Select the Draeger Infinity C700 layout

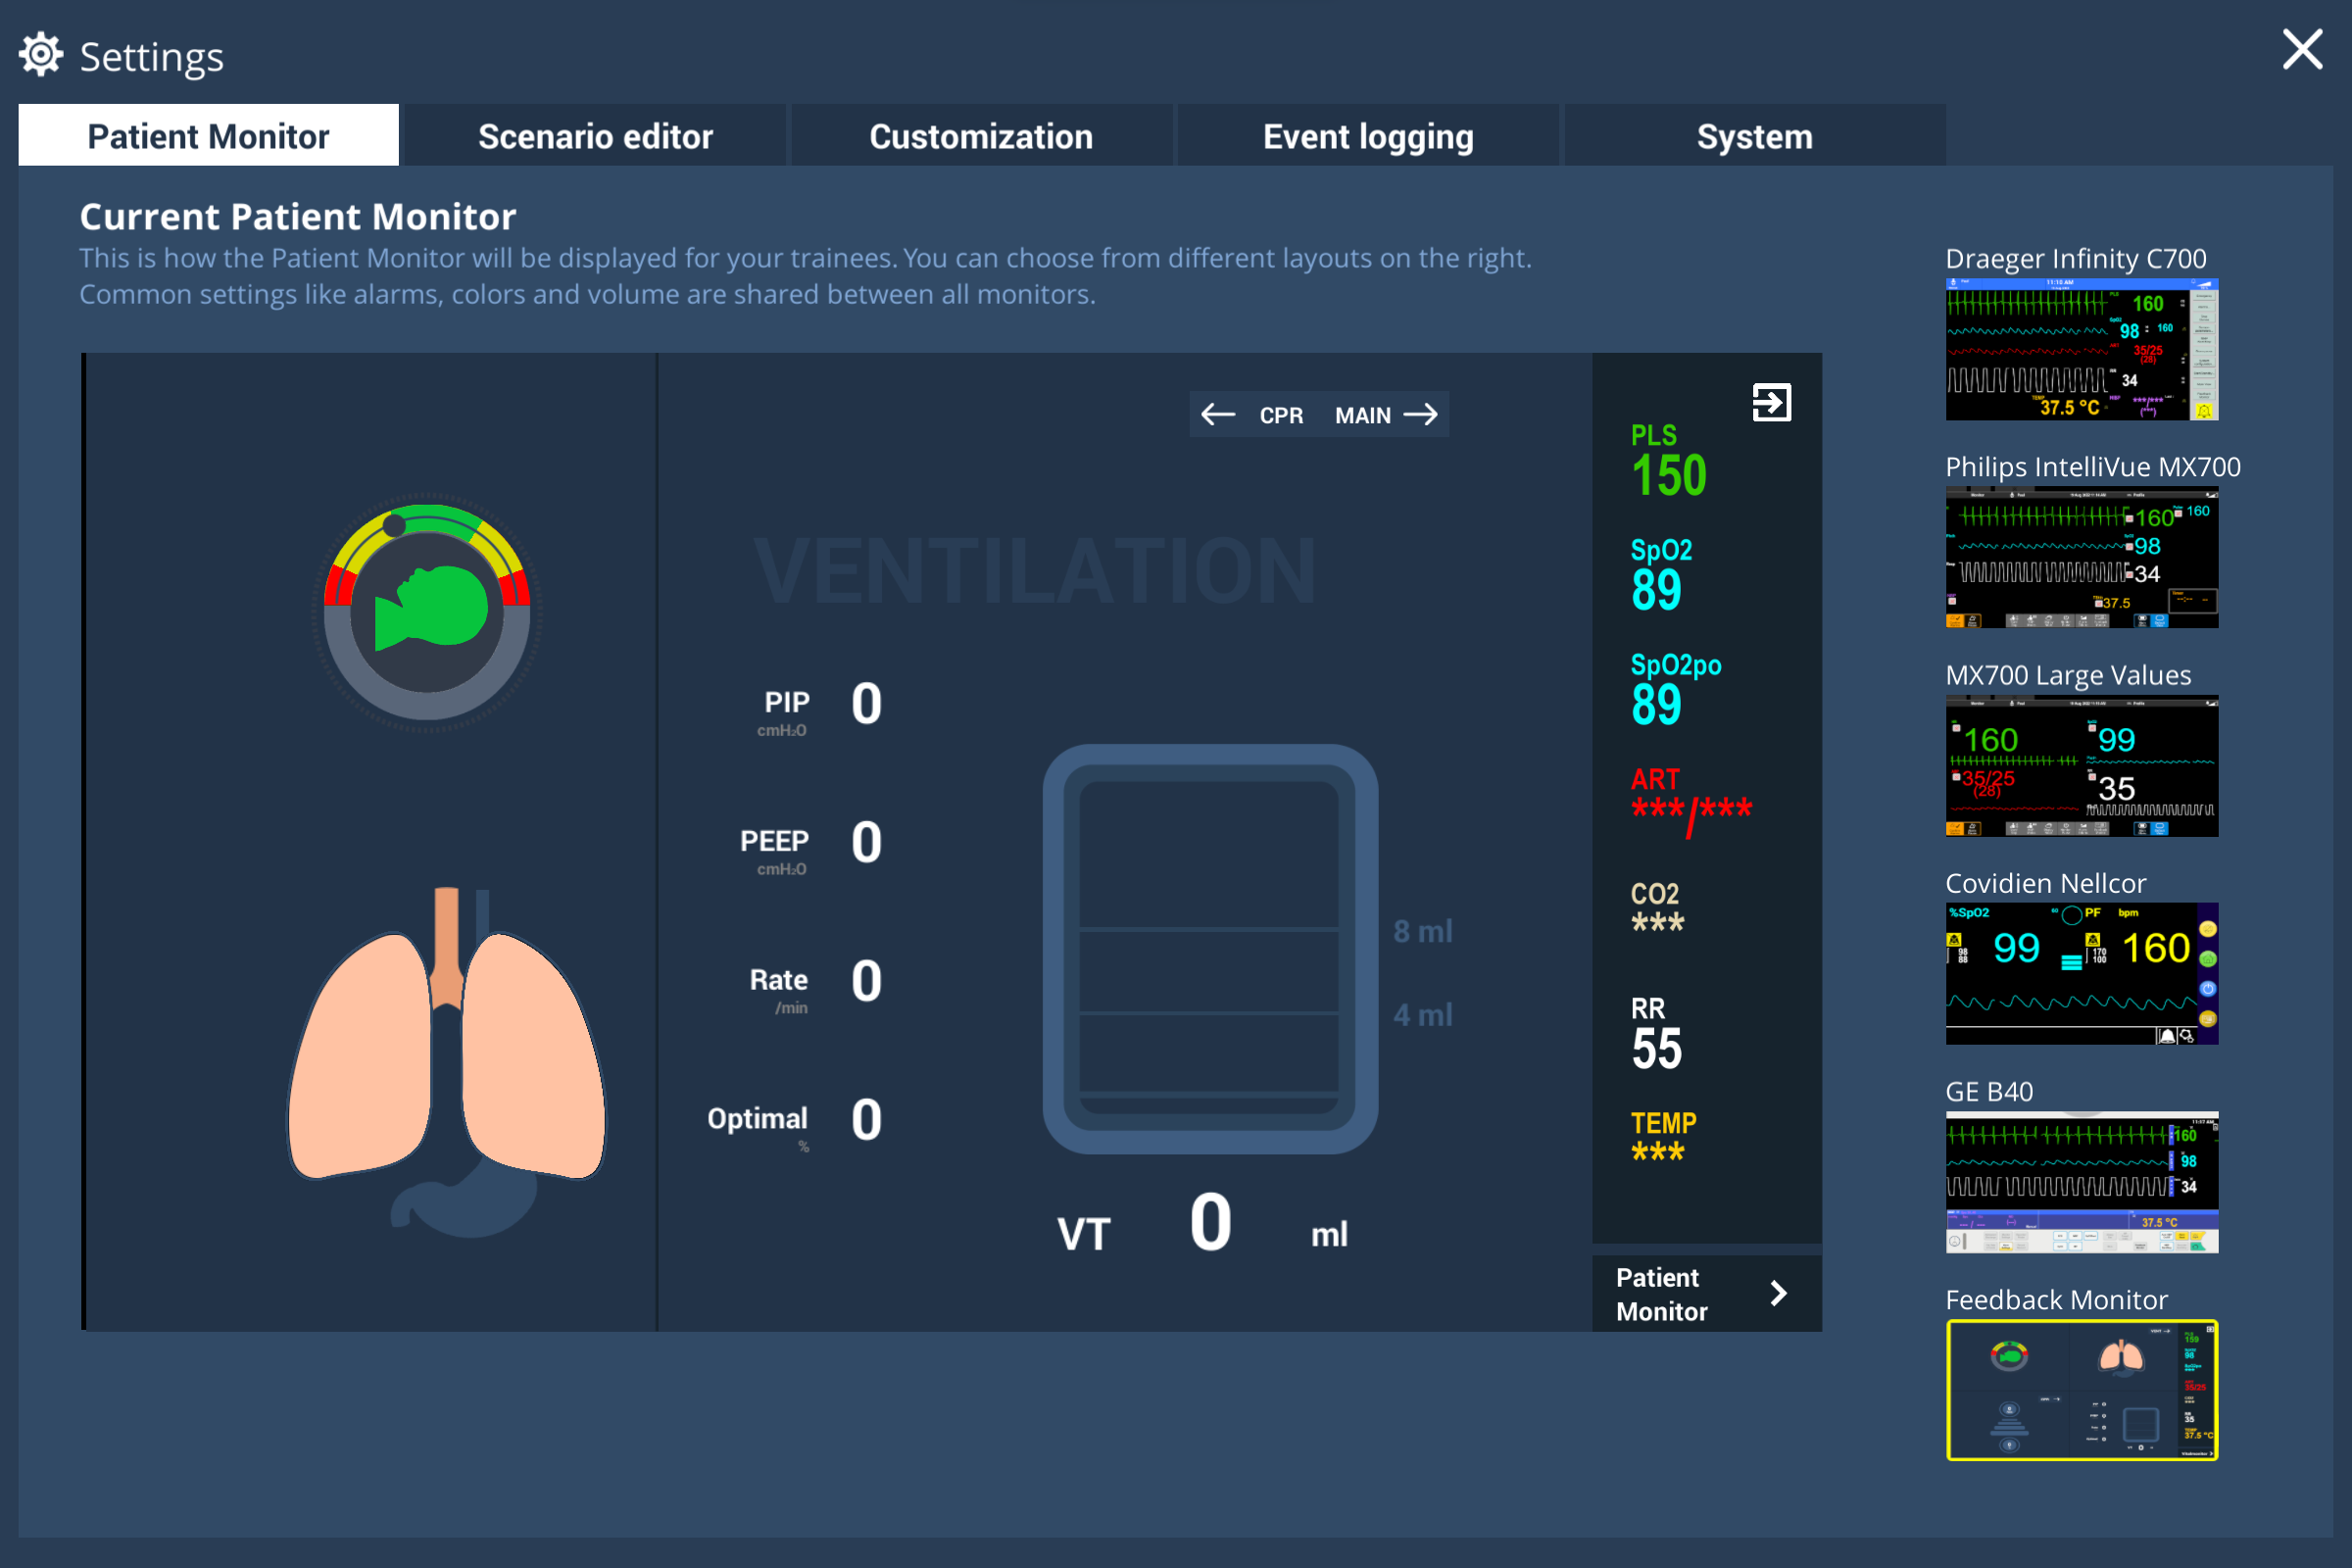click(x=2082, y=349)
